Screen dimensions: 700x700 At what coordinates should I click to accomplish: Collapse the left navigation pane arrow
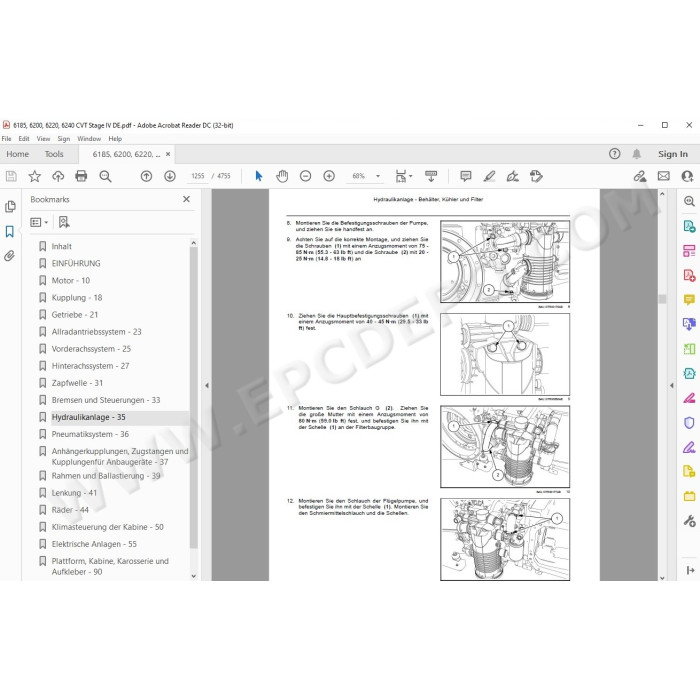pyautogui.click(x=207, y=385)
